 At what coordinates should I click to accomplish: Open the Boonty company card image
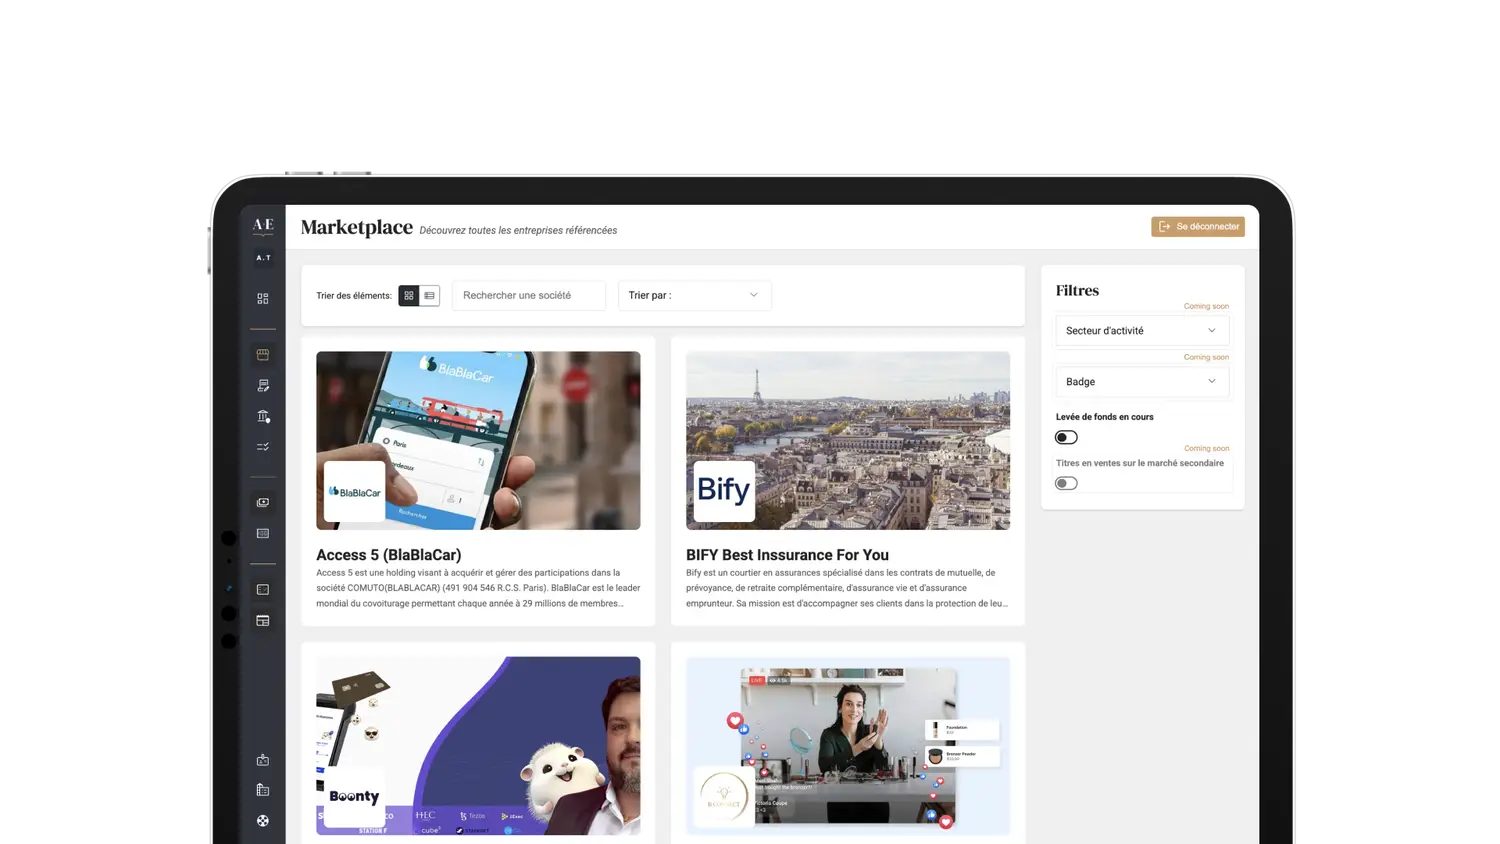[x=478, y=745]
